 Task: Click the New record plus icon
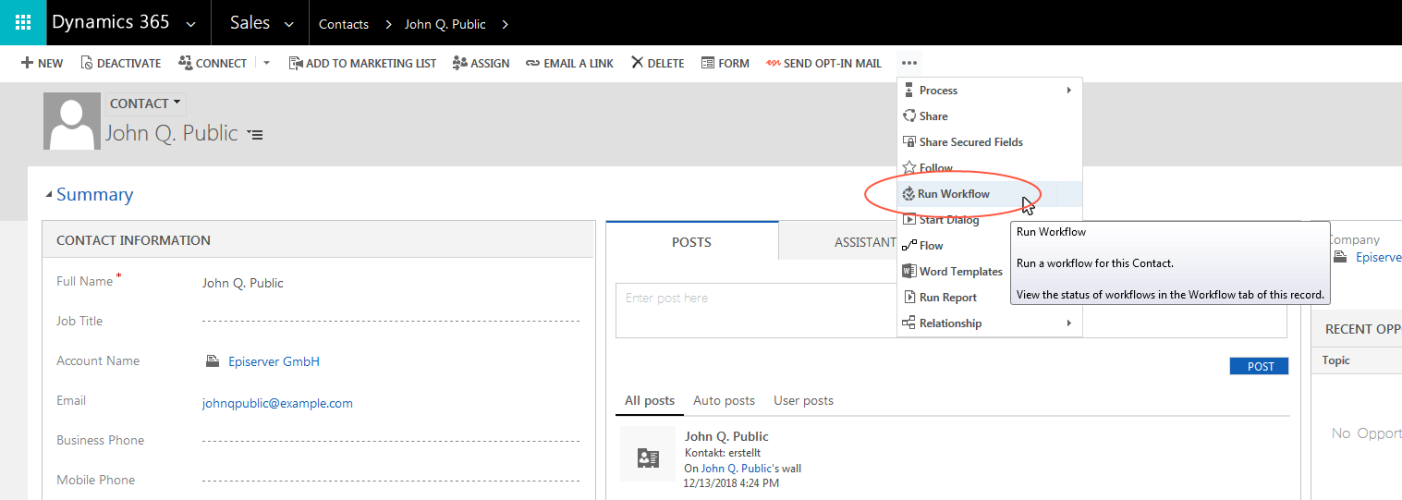pyautogui.click(x=27, y=63)
